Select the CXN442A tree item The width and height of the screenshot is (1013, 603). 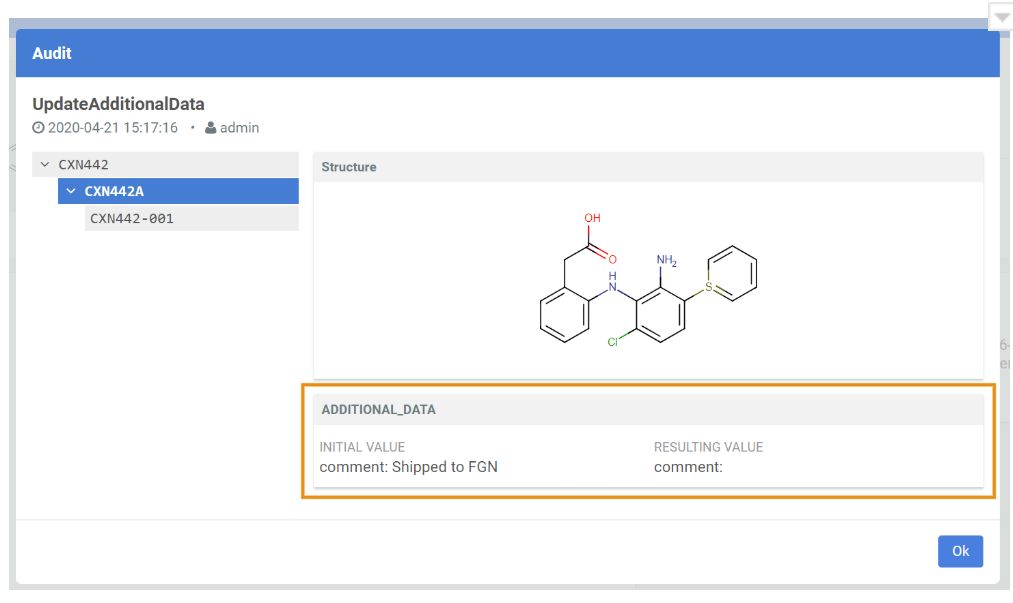[x=114, y=191]
